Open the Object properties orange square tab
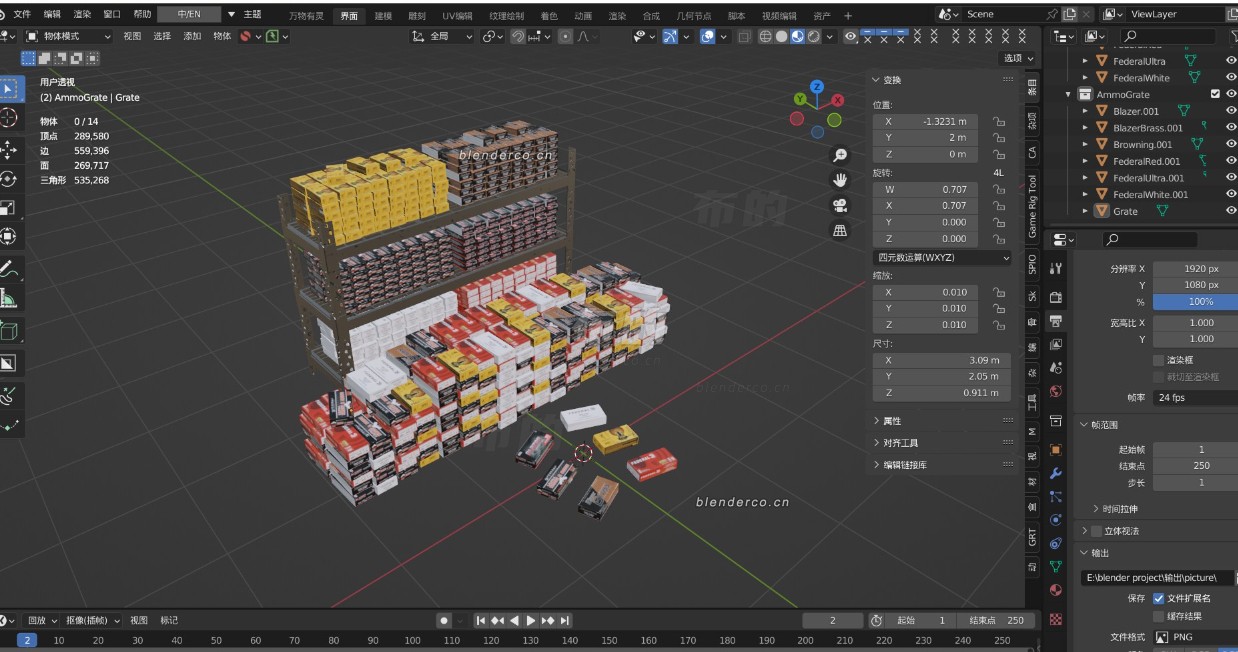The width and height of the screenshot is (1238, 652). tap(1056, 449)
